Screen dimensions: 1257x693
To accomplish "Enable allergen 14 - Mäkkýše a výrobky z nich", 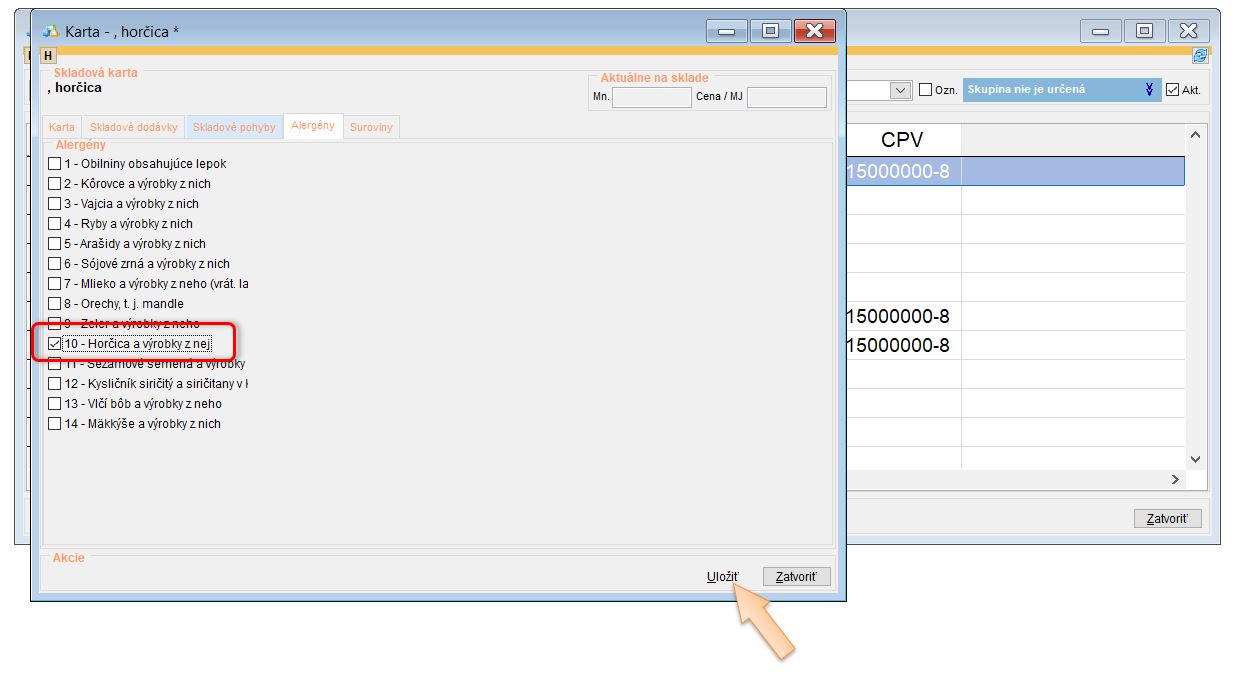I will click(55, 424).
